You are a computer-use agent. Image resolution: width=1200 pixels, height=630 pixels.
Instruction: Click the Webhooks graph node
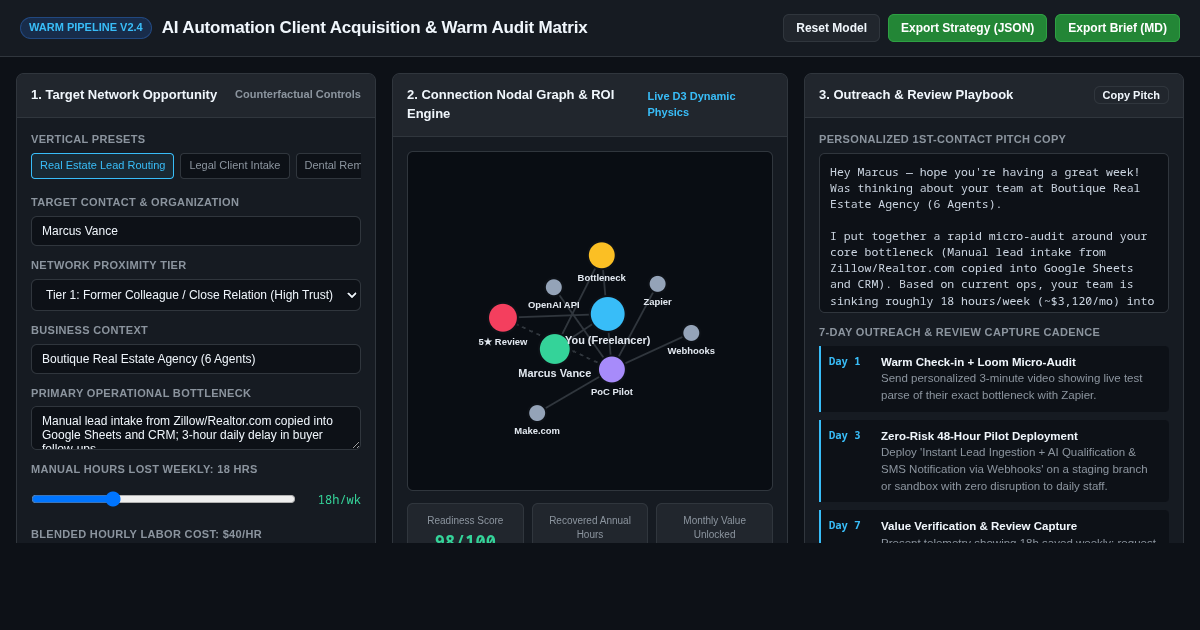tap(691, 333)
